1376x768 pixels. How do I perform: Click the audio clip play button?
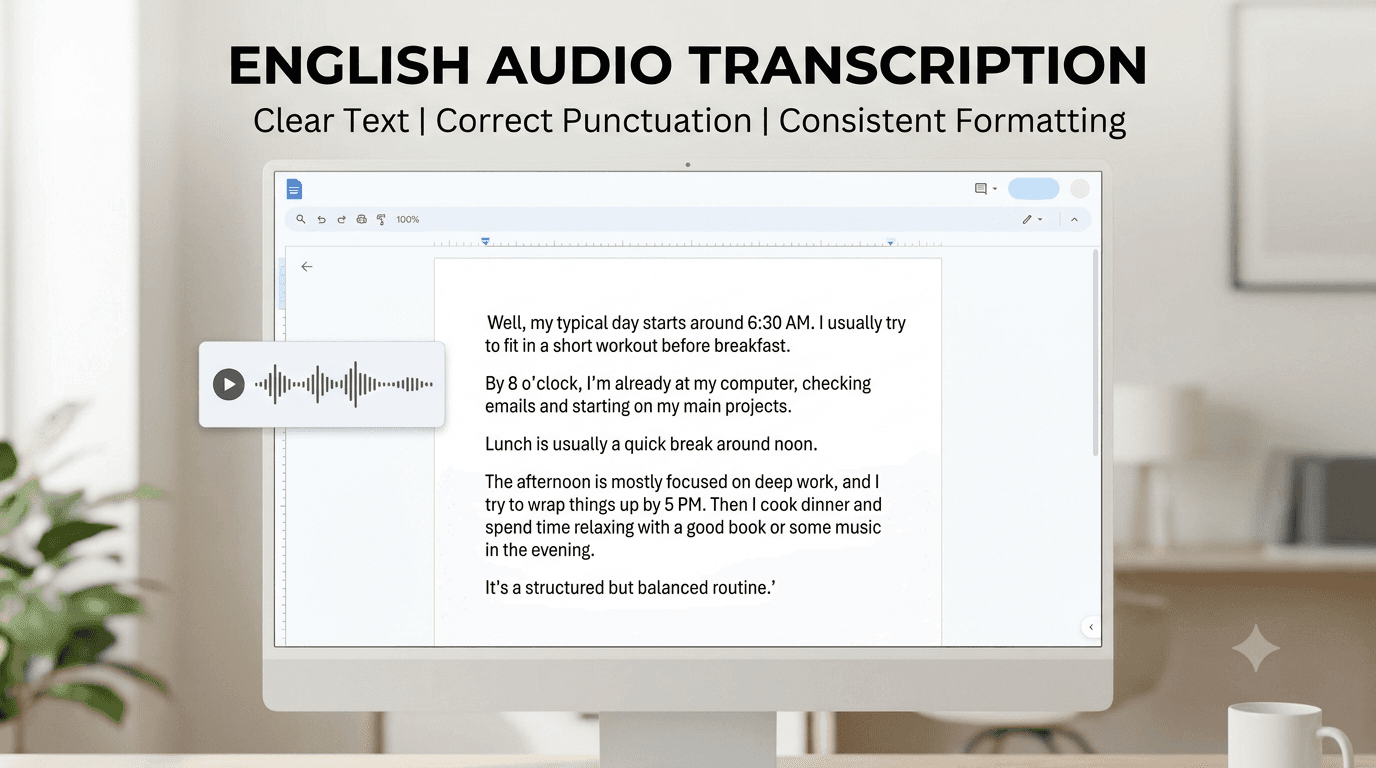pos(229,384)
